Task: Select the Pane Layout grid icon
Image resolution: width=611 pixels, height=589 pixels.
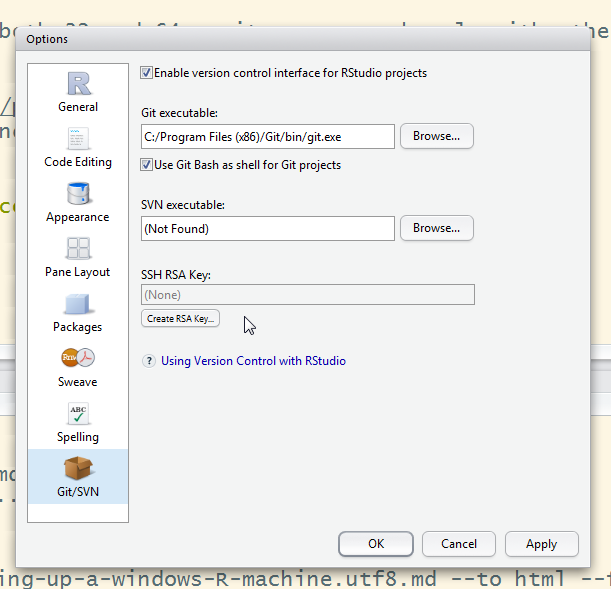Action: [78, 248]
